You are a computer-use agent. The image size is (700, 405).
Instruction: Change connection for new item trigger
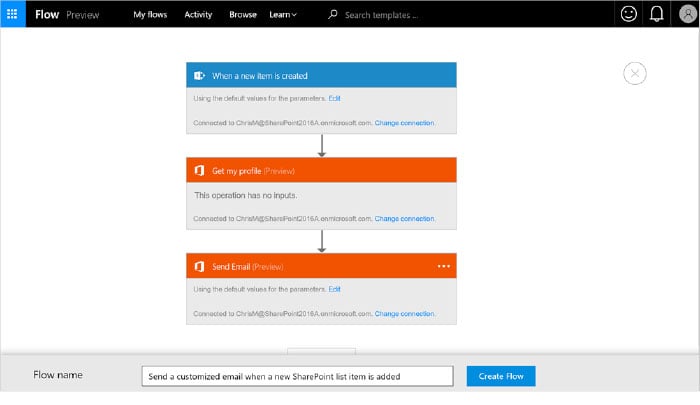coord(404,123)
